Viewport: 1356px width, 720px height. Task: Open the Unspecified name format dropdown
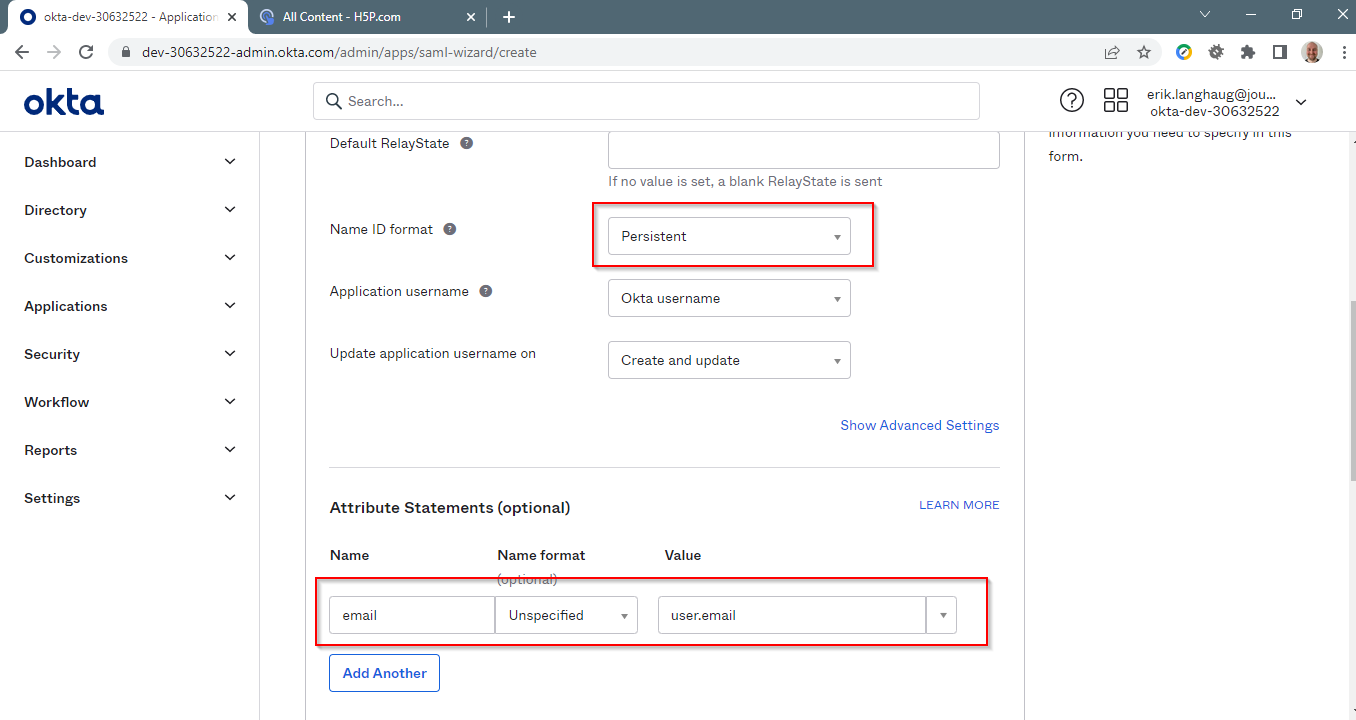[x=566, y=615]
